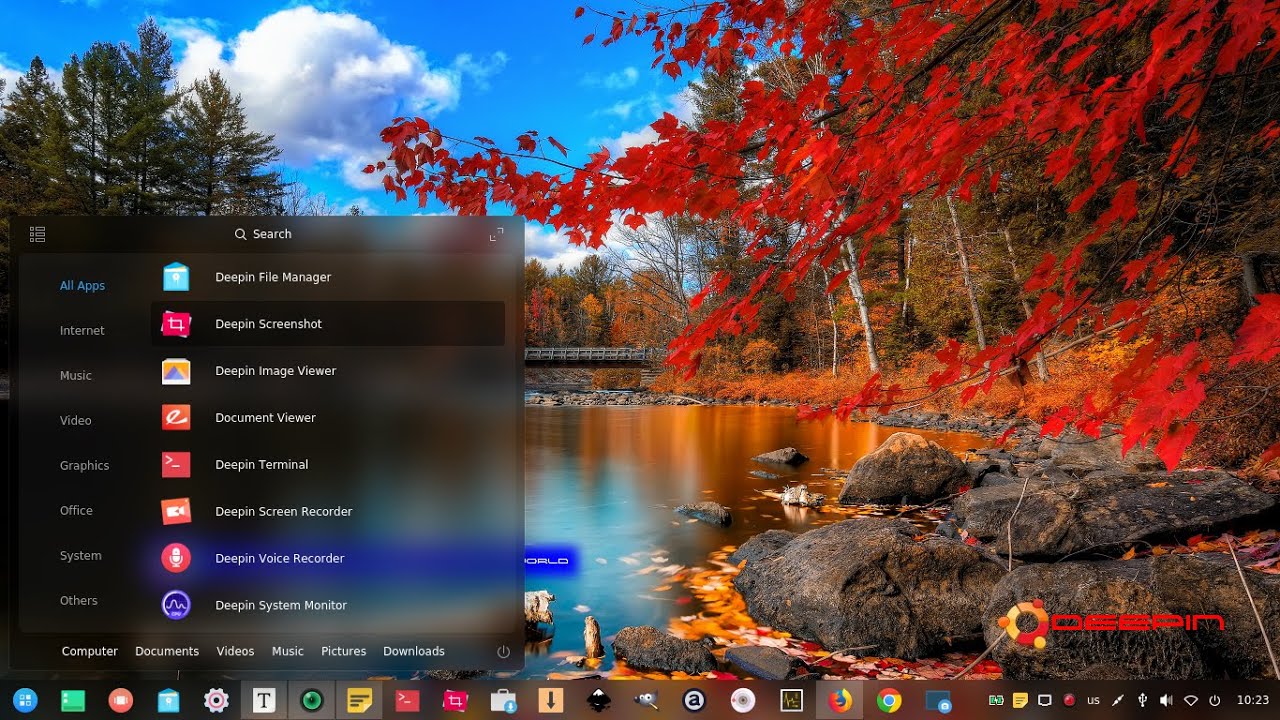This screenshot has height=720, width=1280.
Task: Launch Deepin Screenshot from the dock
Action: (x=456, y=701)
